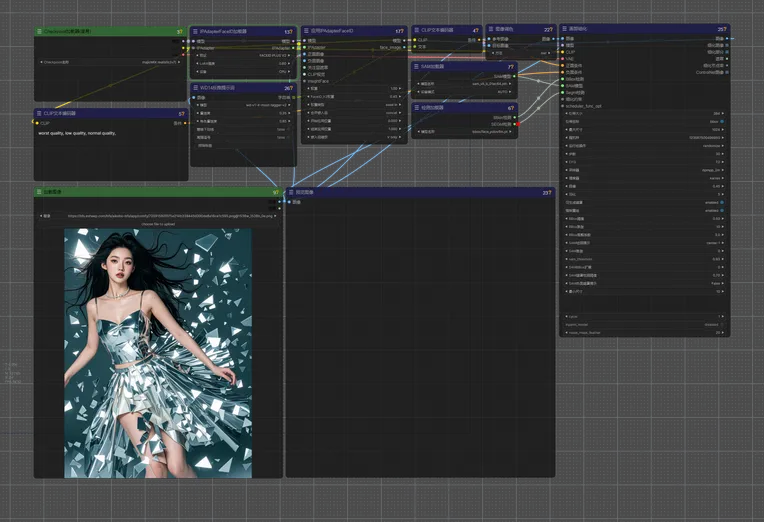Image resolution: width=764 pixels, height=522 pixels.
Task: Open the dpmpp_2m sampler dropdown
Action: click(644, 170)
